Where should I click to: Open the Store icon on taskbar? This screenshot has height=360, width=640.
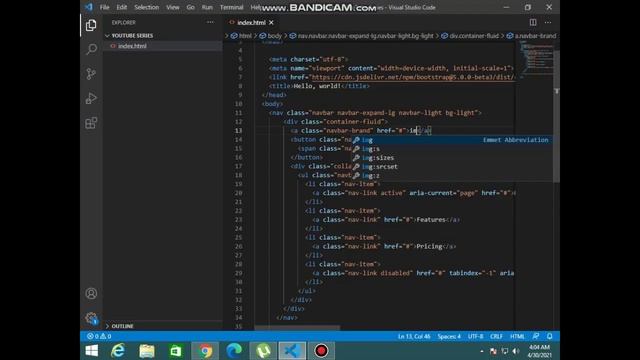coord(176,351)
